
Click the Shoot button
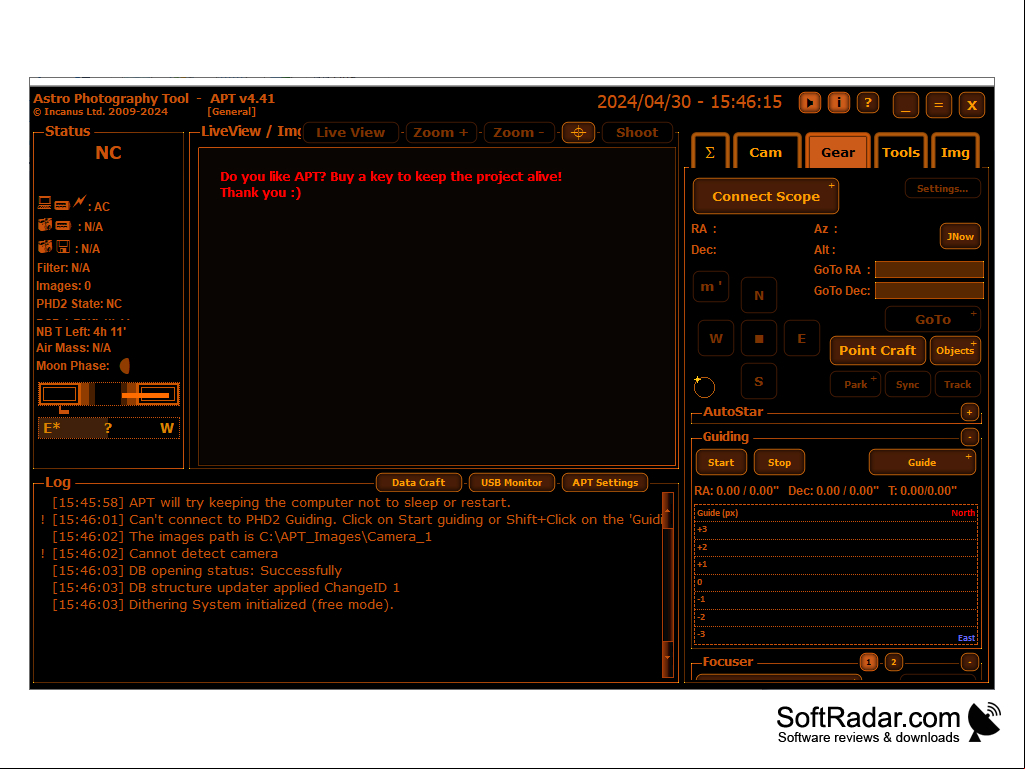tap(637, 133)
